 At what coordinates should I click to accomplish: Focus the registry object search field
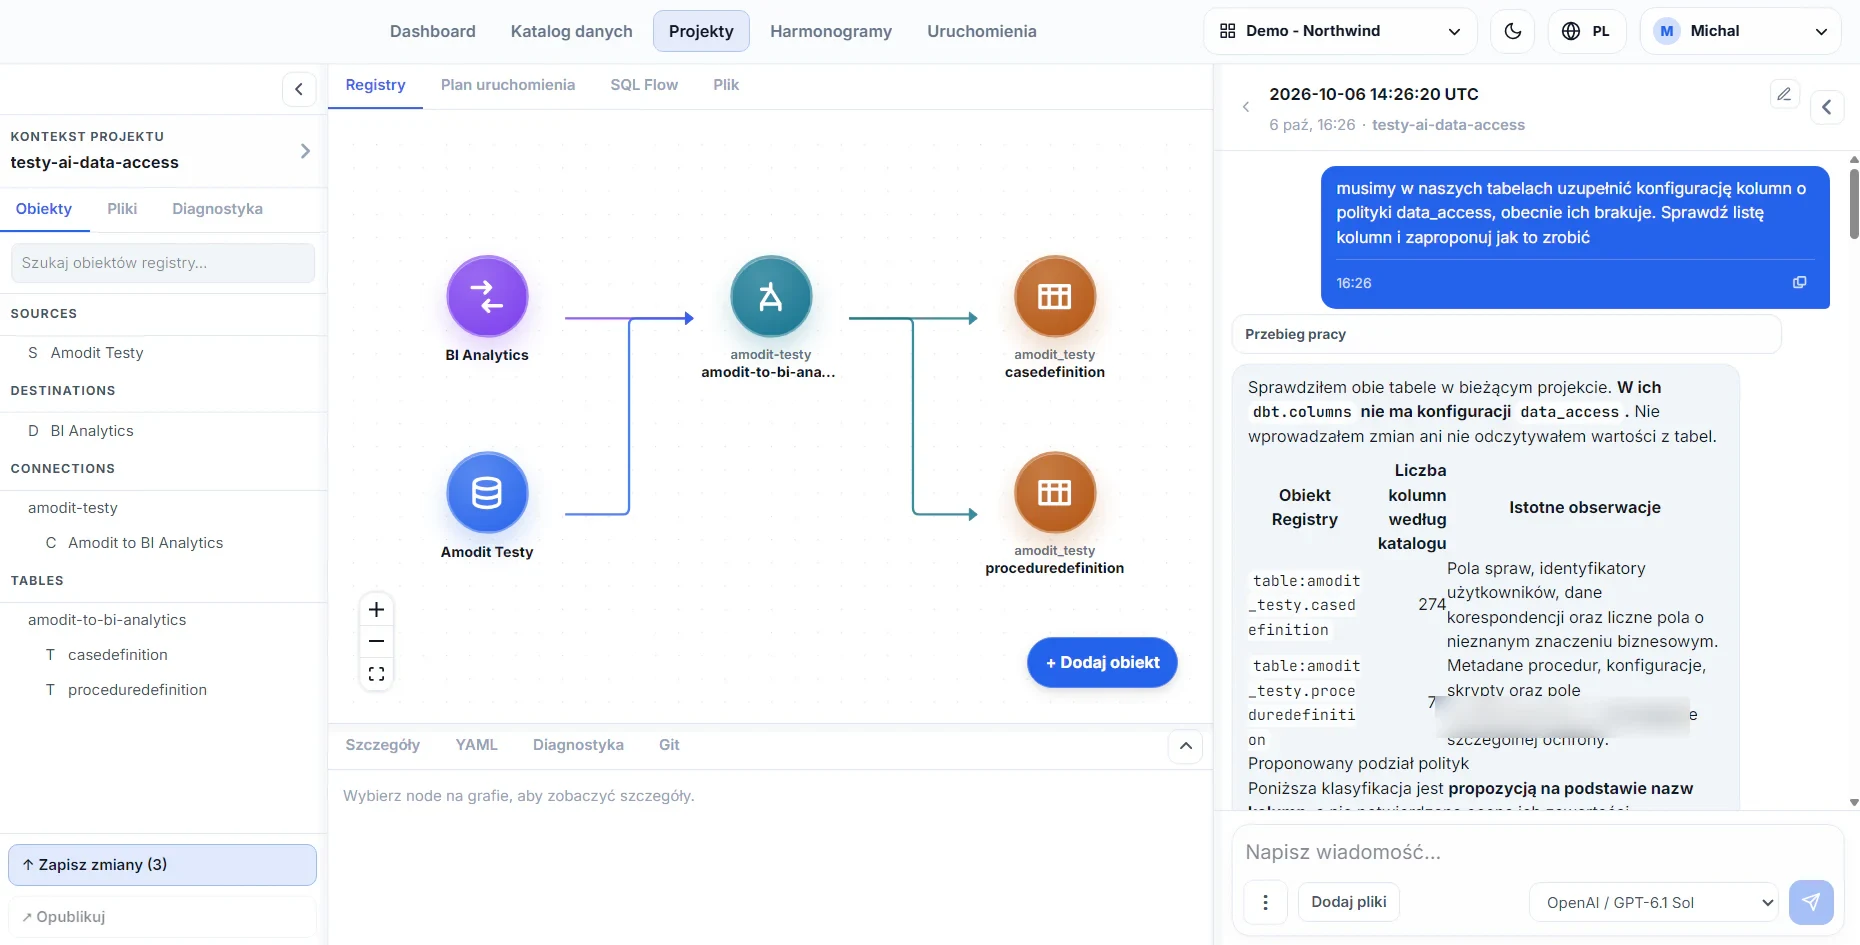(162, 263)
